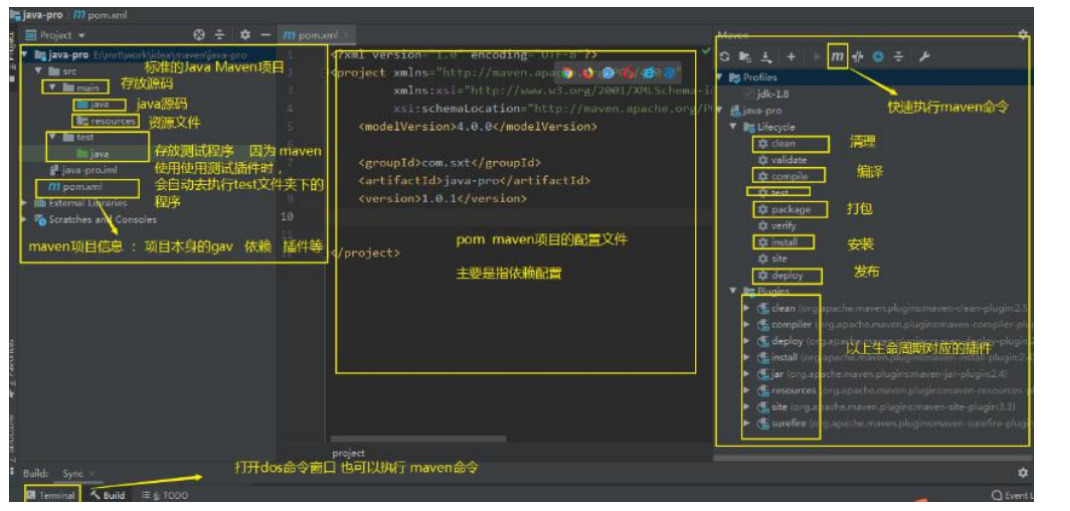Viewport: 1070px width, 511px height.
Task: Click Execute Maven Goal m icon
Action: tap(837, 57)
